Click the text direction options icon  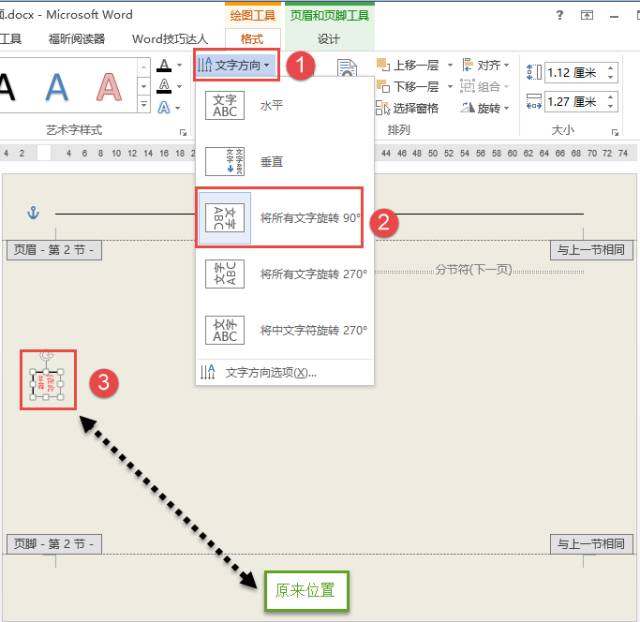(208, 372)
